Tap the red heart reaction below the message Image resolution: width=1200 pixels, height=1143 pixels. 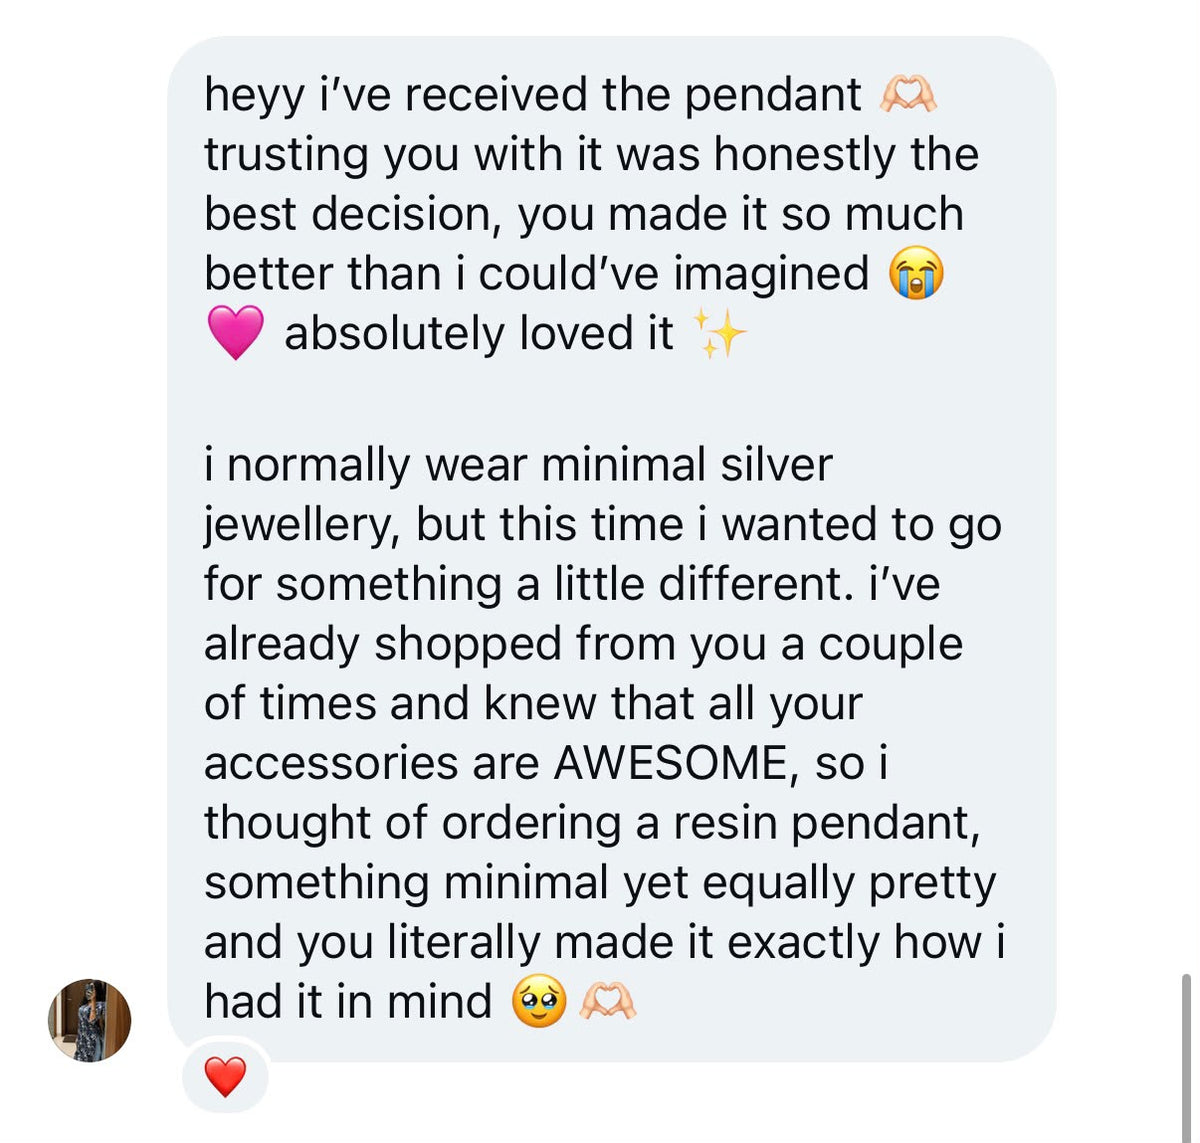tap(225, 1076)
